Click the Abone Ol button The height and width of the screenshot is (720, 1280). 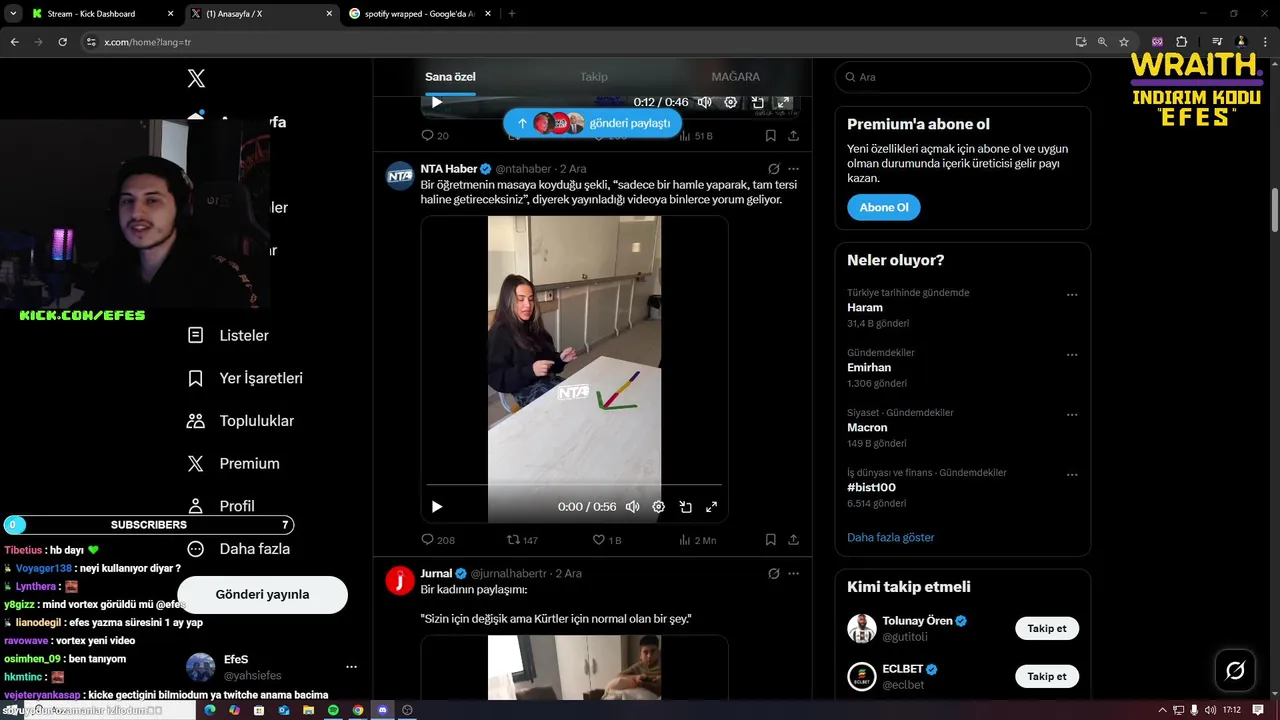[884, 207]
